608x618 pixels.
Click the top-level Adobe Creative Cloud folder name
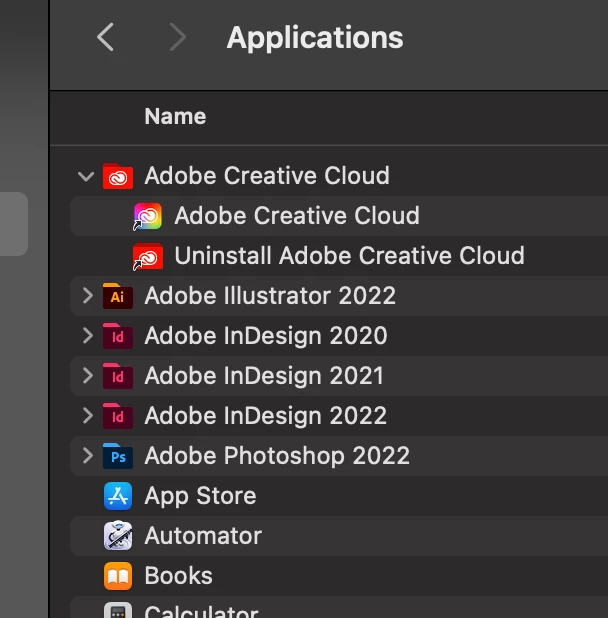[x=267, y=175]
